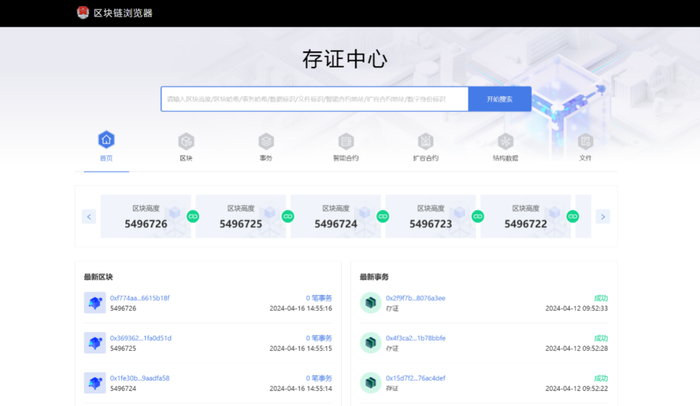
Task: Open the 扩容合约 hexagon icon
Action: (425, 142)
